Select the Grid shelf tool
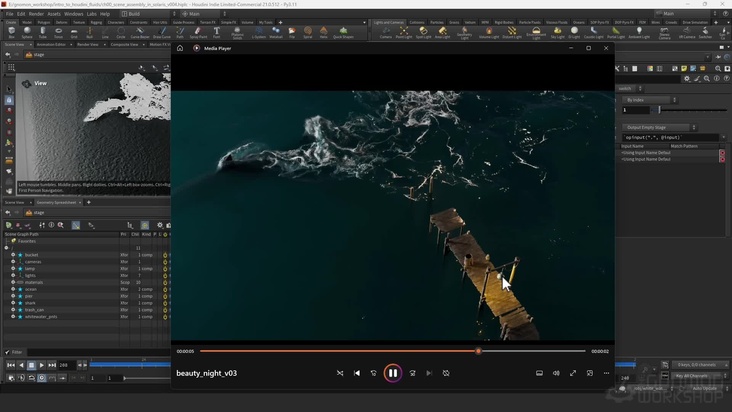This screenshot has width=732, height=412. pyautogui.click(x=74, y=32)
